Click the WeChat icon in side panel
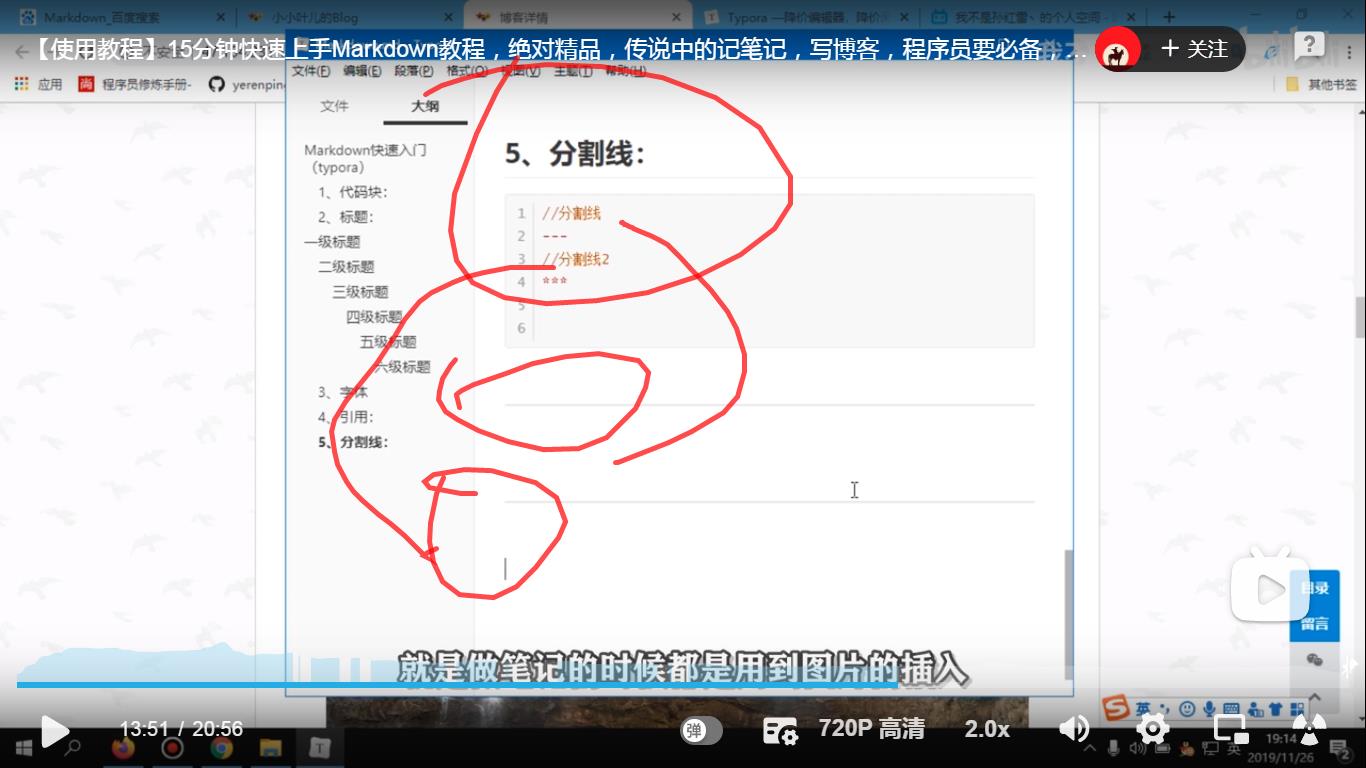This screenshot has width=1366, height=768. [x=1314, y=660]
